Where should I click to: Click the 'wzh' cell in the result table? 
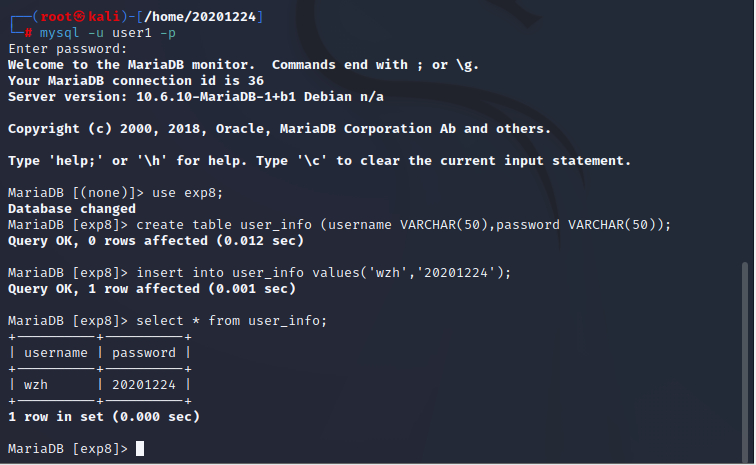35,385
